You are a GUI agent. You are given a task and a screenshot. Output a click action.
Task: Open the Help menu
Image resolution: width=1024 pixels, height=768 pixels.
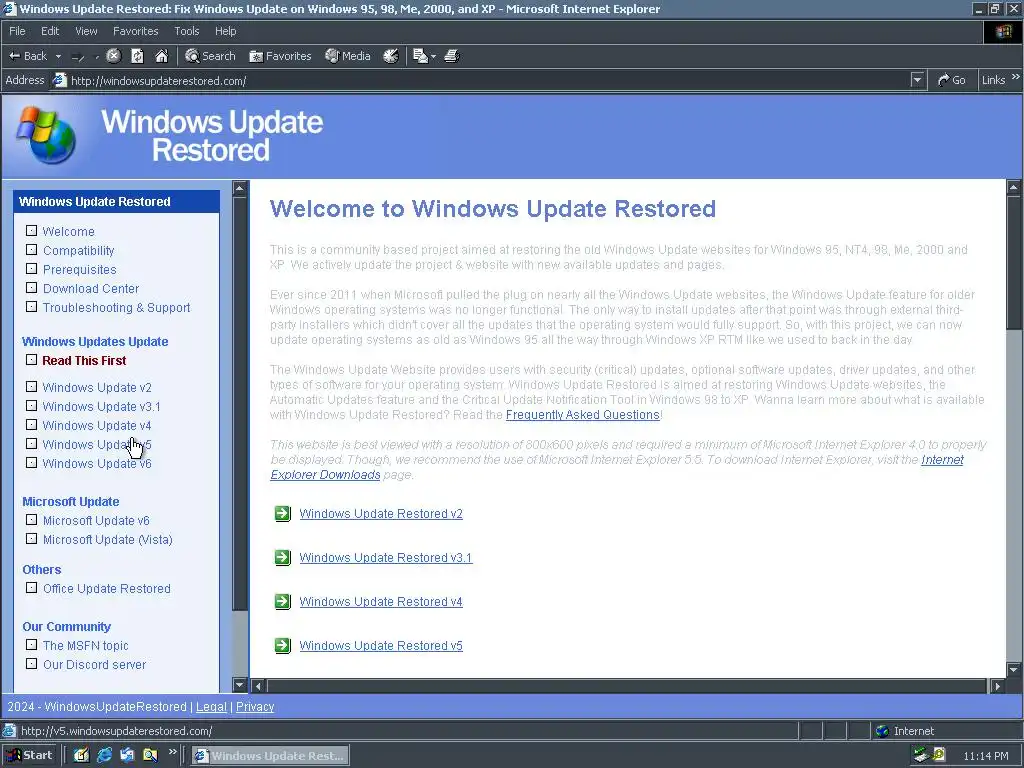coord(225,31)
